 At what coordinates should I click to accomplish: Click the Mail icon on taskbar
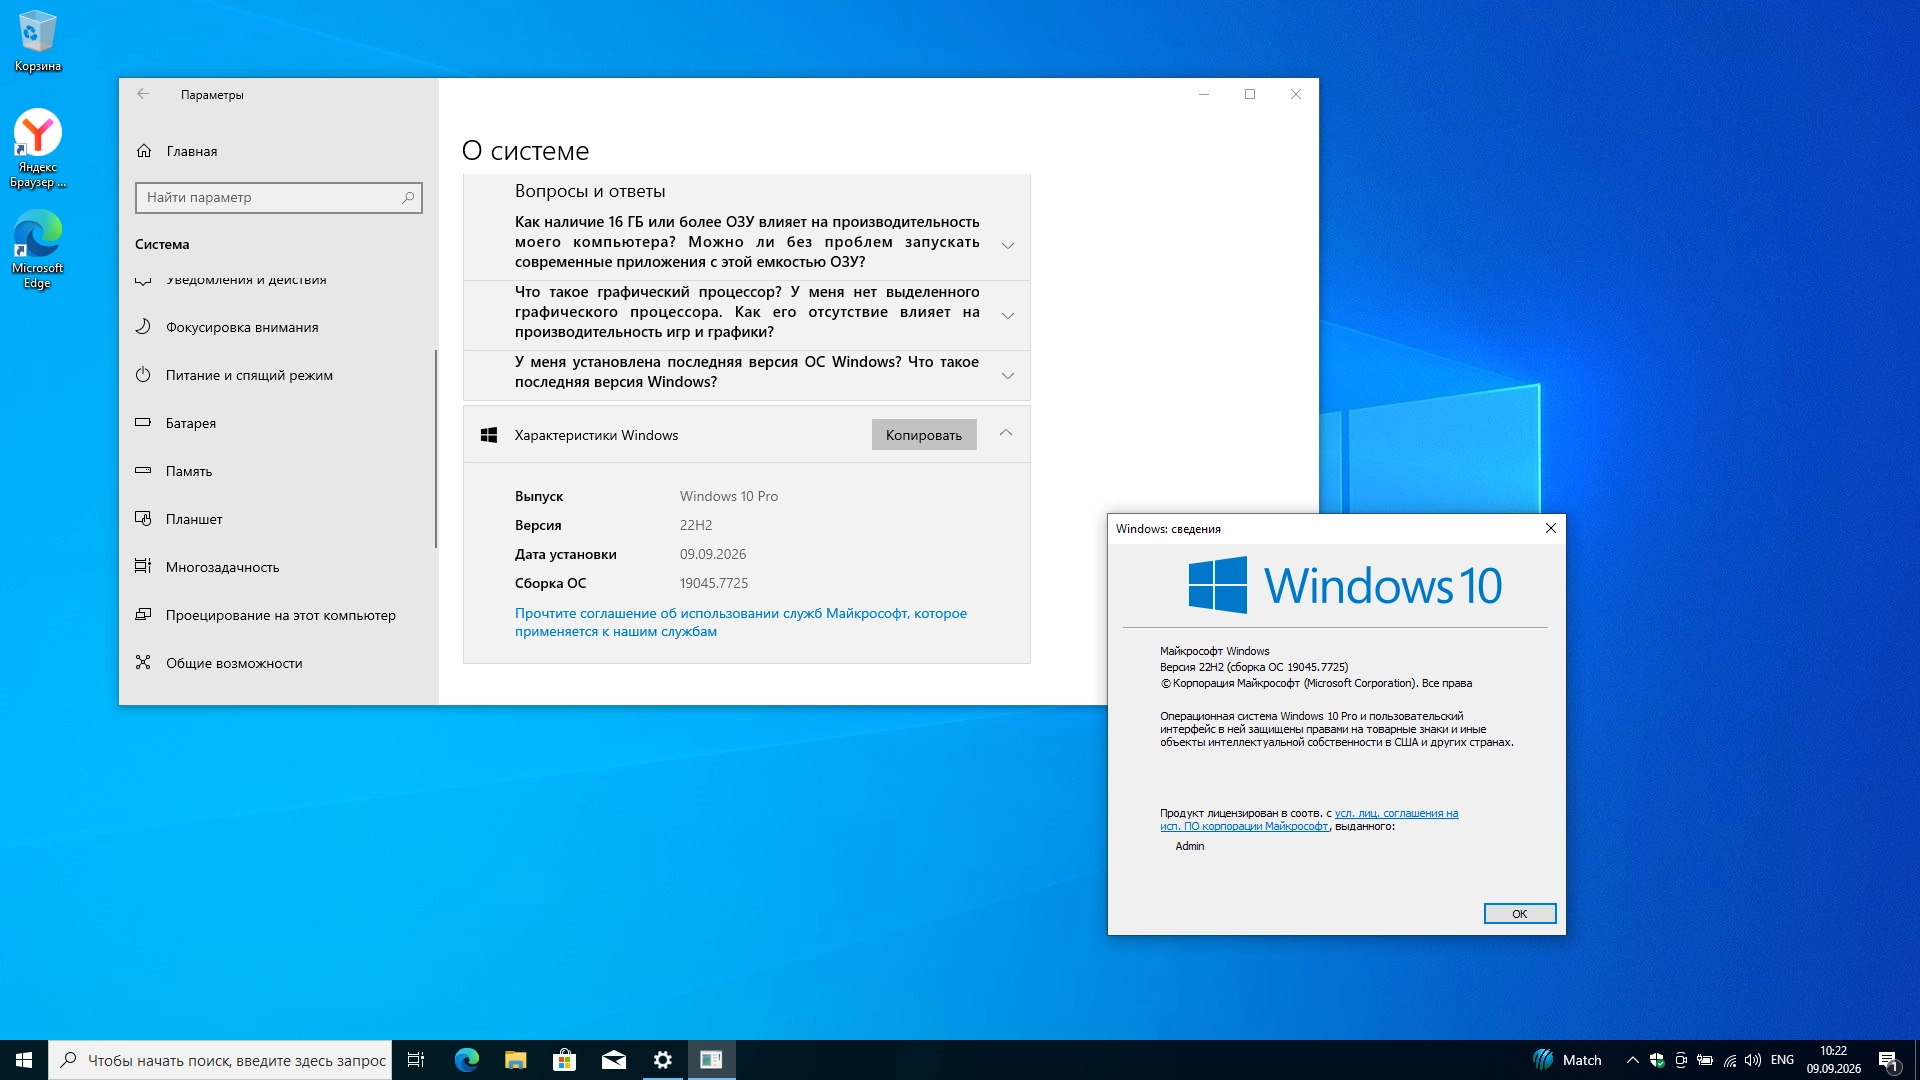614,1060
